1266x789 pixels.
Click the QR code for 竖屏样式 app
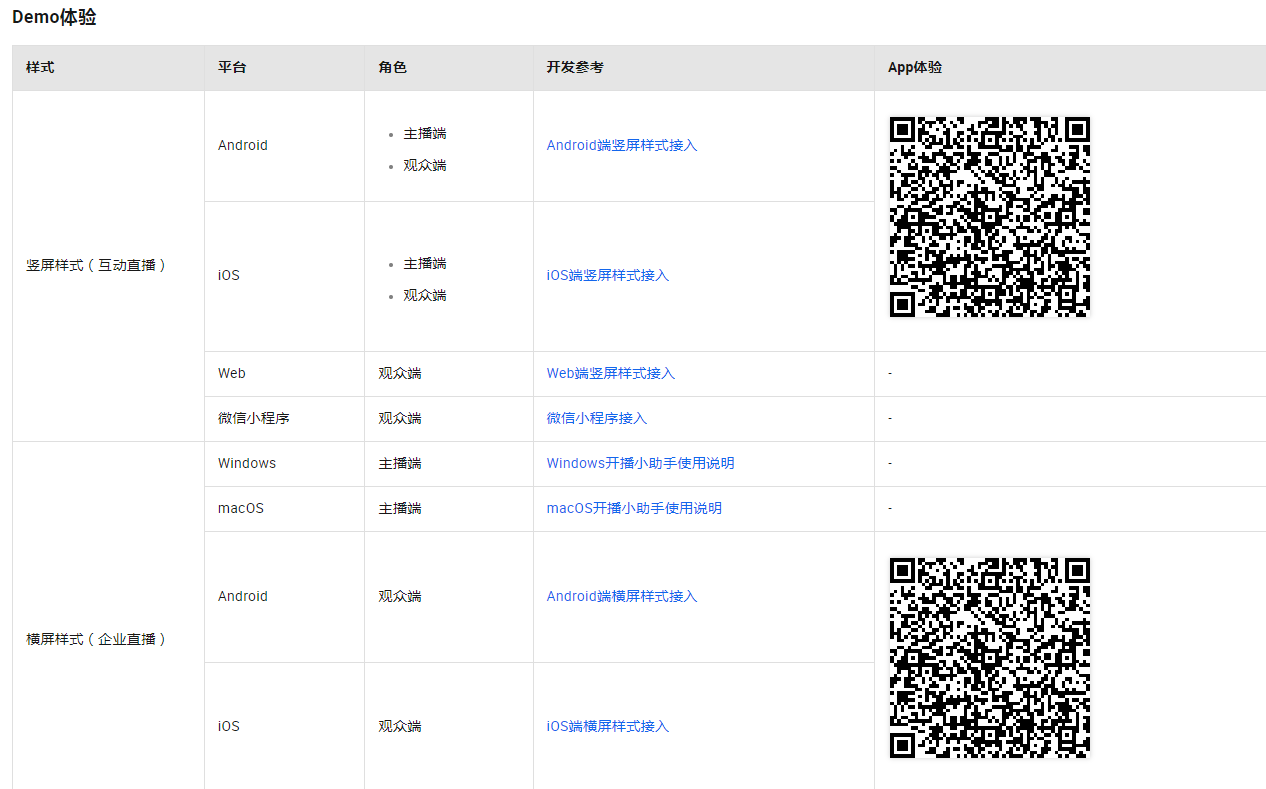990,217
